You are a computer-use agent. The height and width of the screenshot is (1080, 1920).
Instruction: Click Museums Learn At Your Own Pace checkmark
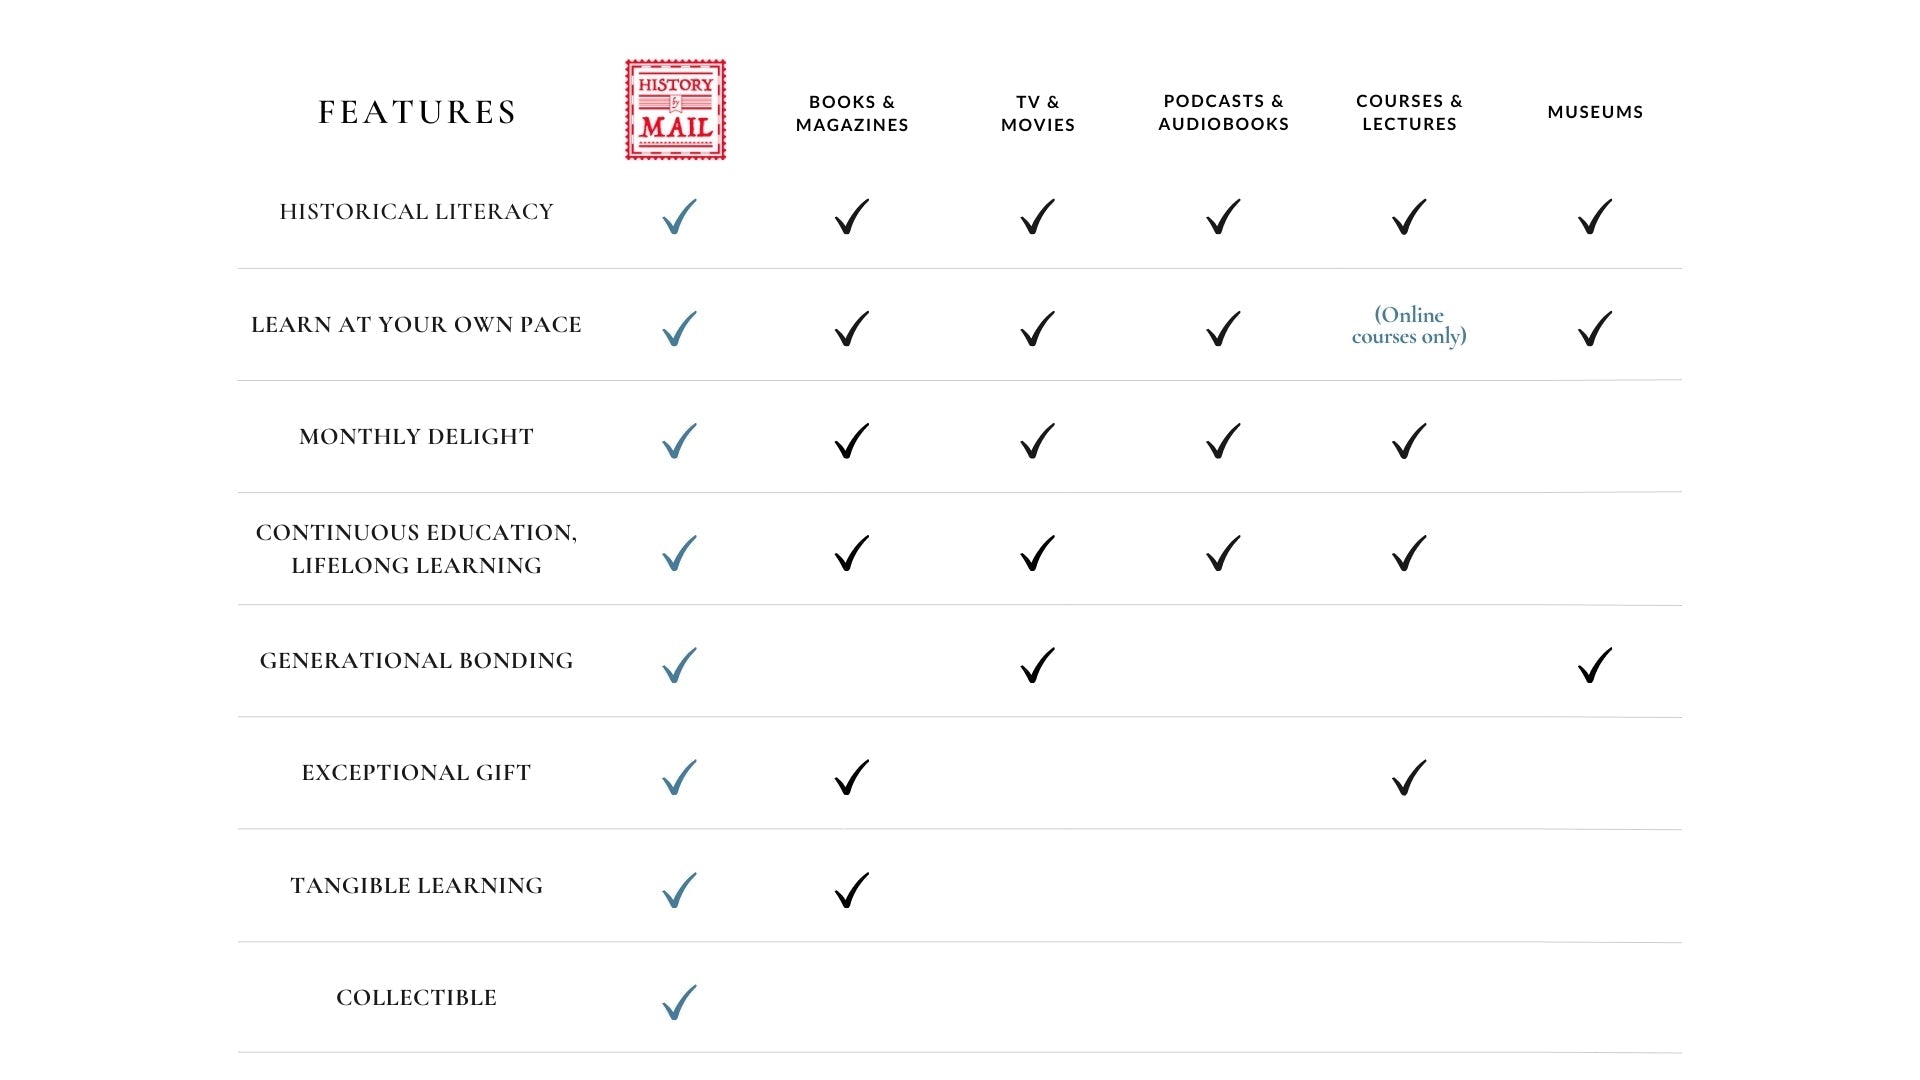pos(1595,329)
